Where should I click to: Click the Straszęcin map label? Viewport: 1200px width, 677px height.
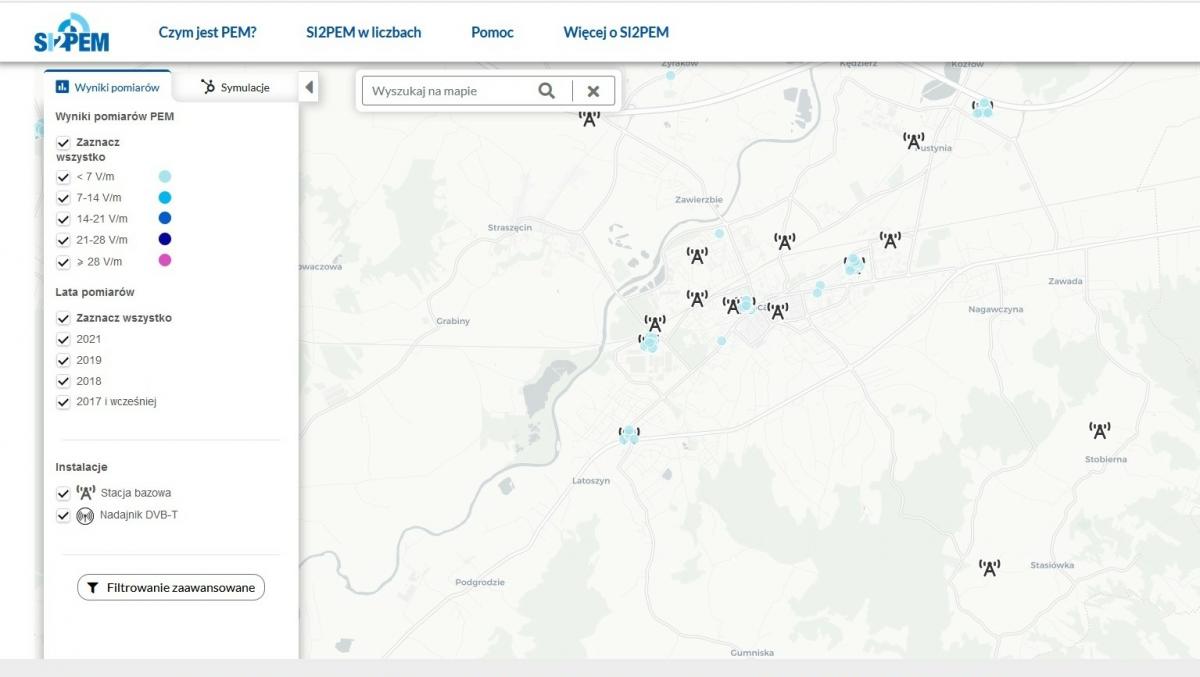coord(510,228)
